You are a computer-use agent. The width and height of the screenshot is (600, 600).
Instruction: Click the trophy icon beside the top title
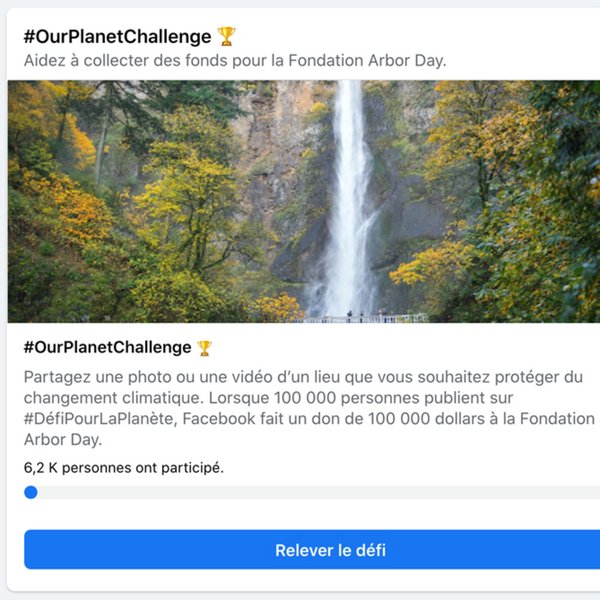(227, 37)
